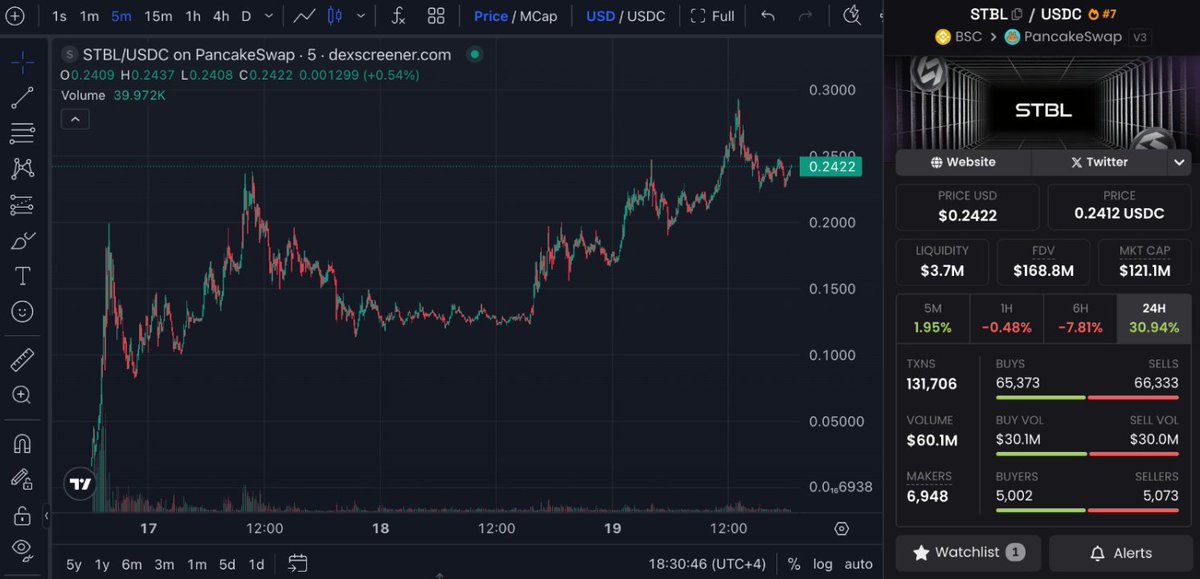
Task: Toggle hide all drawings eye icon
Action: [x=22, y=549]
